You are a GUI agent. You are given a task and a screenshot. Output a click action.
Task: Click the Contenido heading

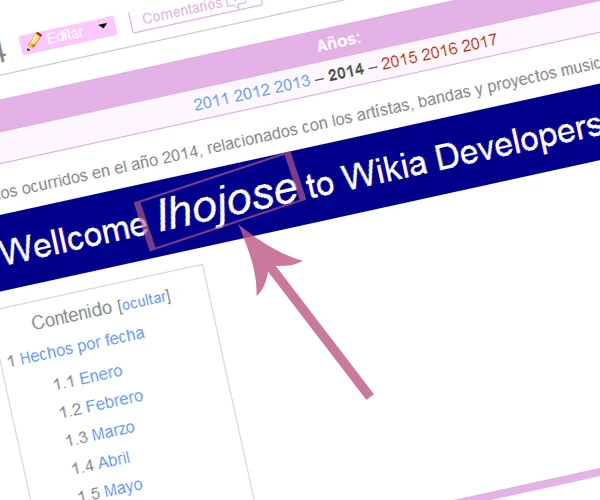[72, 316]
